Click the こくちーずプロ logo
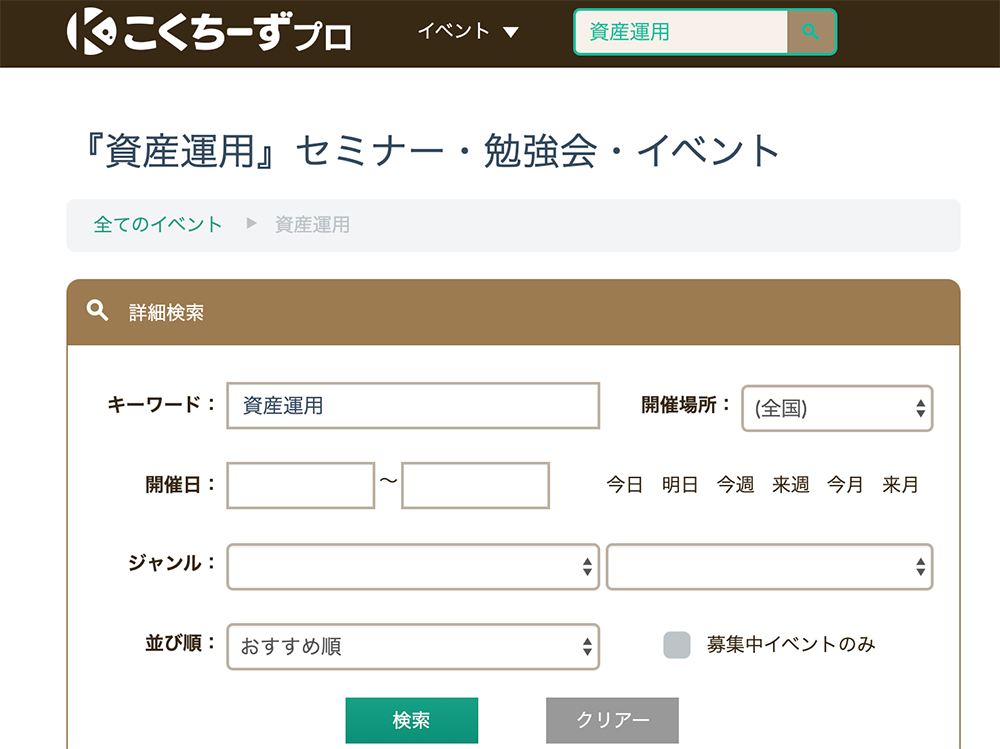 click(209, 31)
